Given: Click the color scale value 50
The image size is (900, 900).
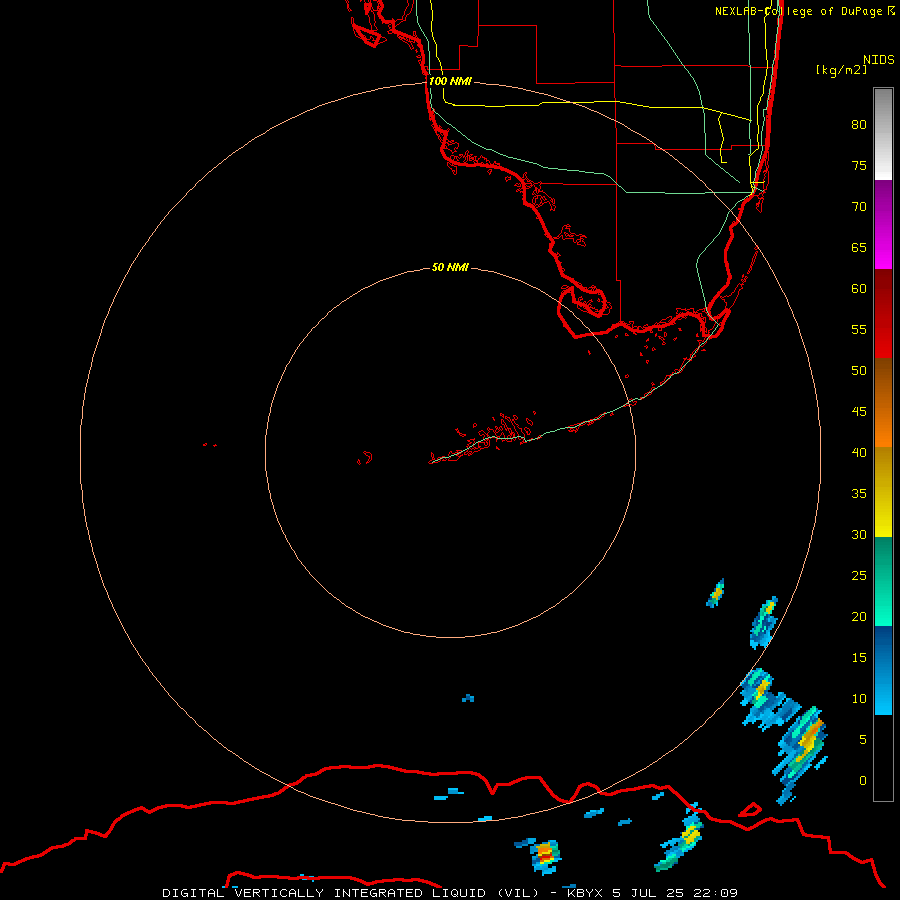Looking at the screenshot, I should tap(859, 371).
